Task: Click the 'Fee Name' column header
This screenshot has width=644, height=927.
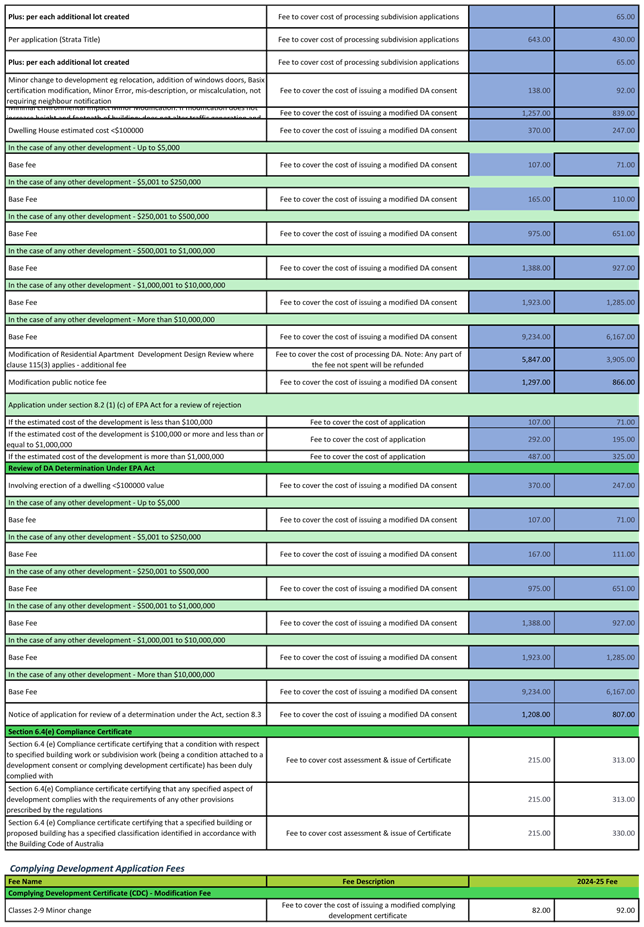Action: (136, 881)
